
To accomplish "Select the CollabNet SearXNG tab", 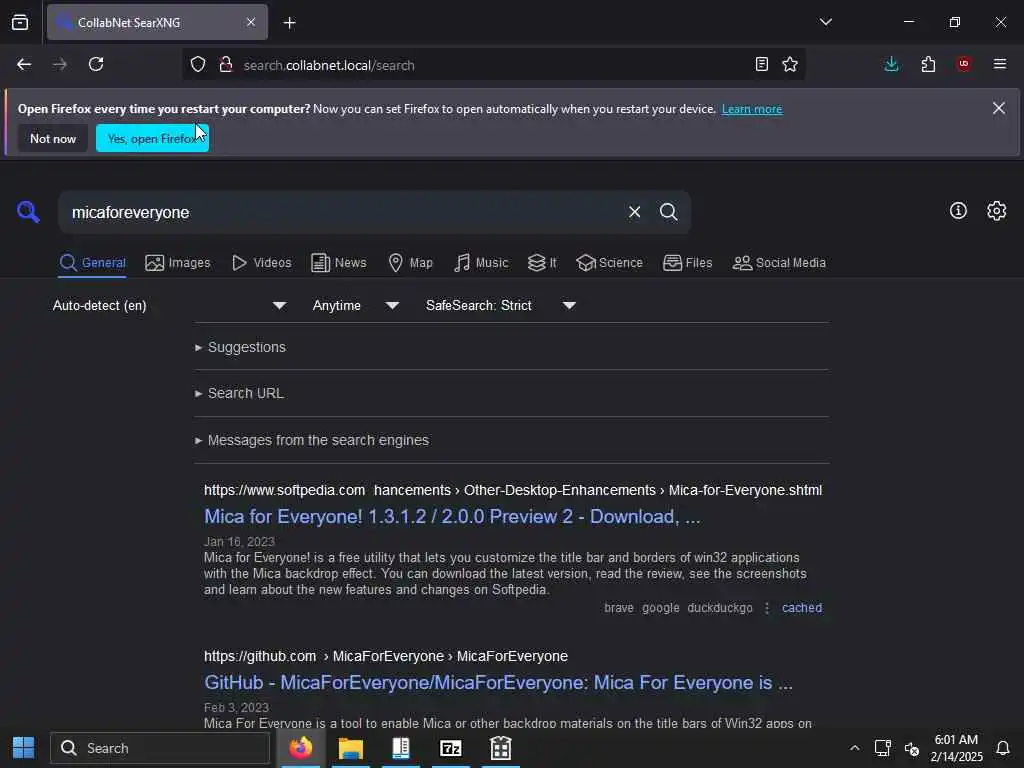I will click(x=157, y=22).
